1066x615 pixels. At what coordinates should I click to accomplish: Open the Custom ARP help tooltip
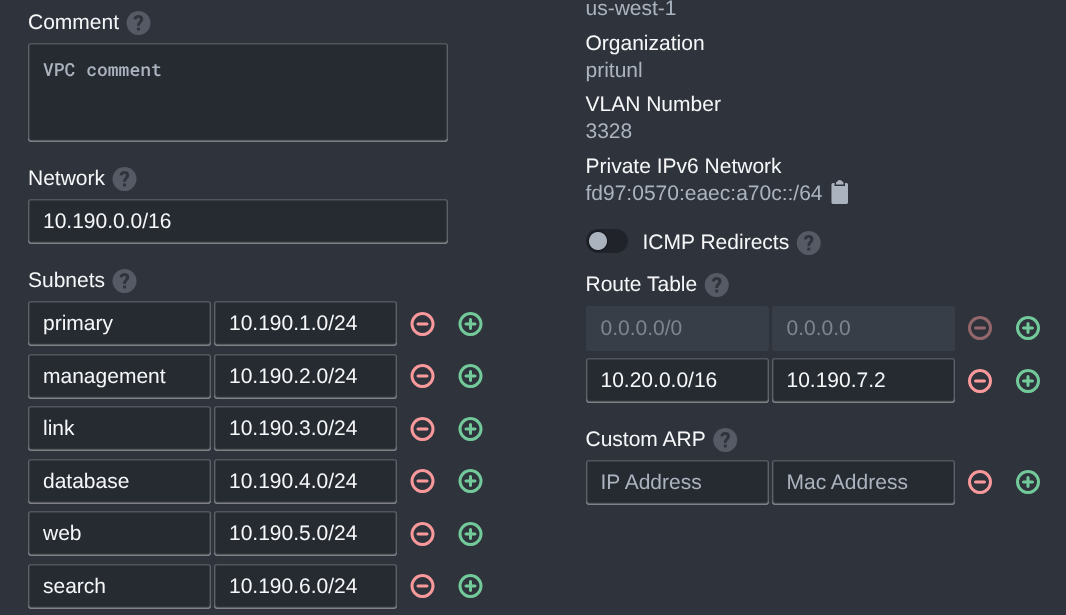[724, 439]
